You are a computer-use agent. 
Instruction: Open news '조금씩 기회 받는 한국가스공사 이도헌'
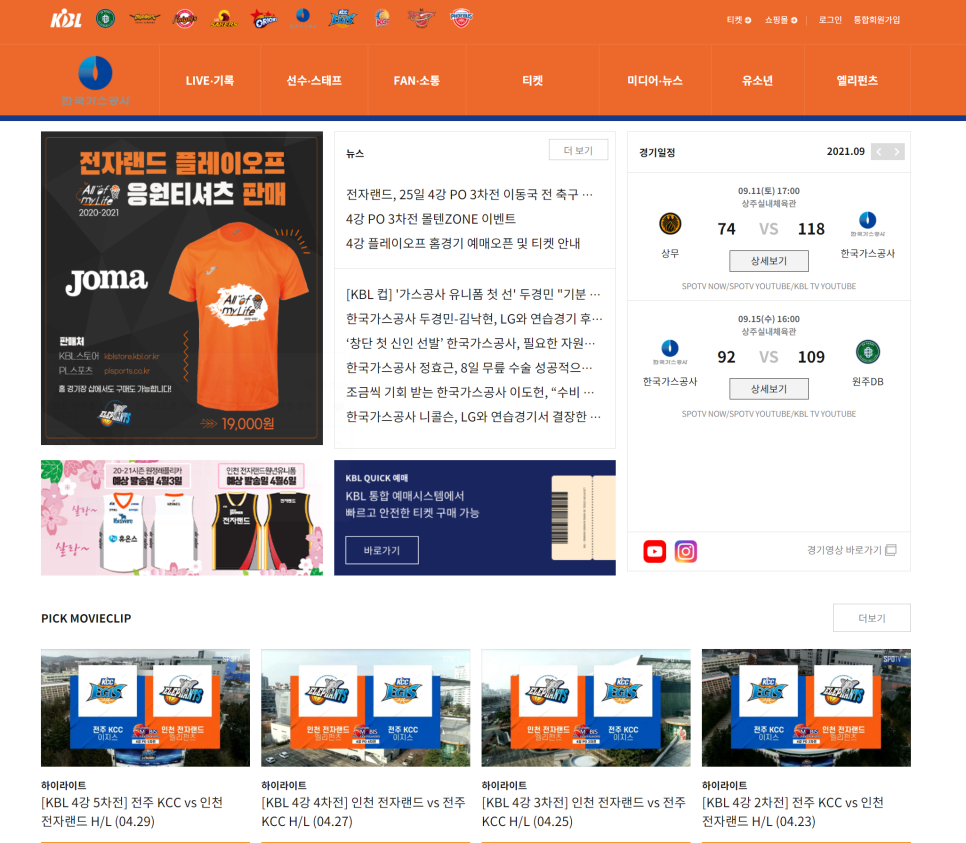(x=470, y=392)
